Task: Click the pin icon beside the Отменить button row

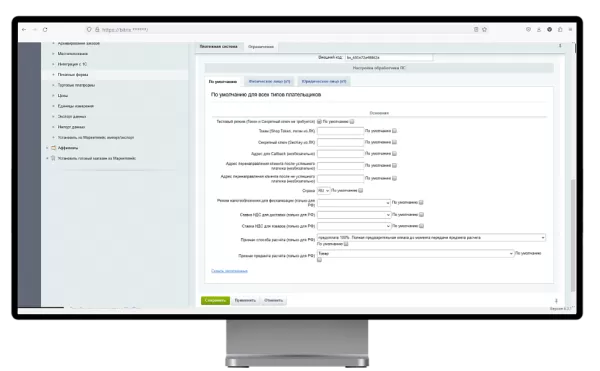Action: 556,301
